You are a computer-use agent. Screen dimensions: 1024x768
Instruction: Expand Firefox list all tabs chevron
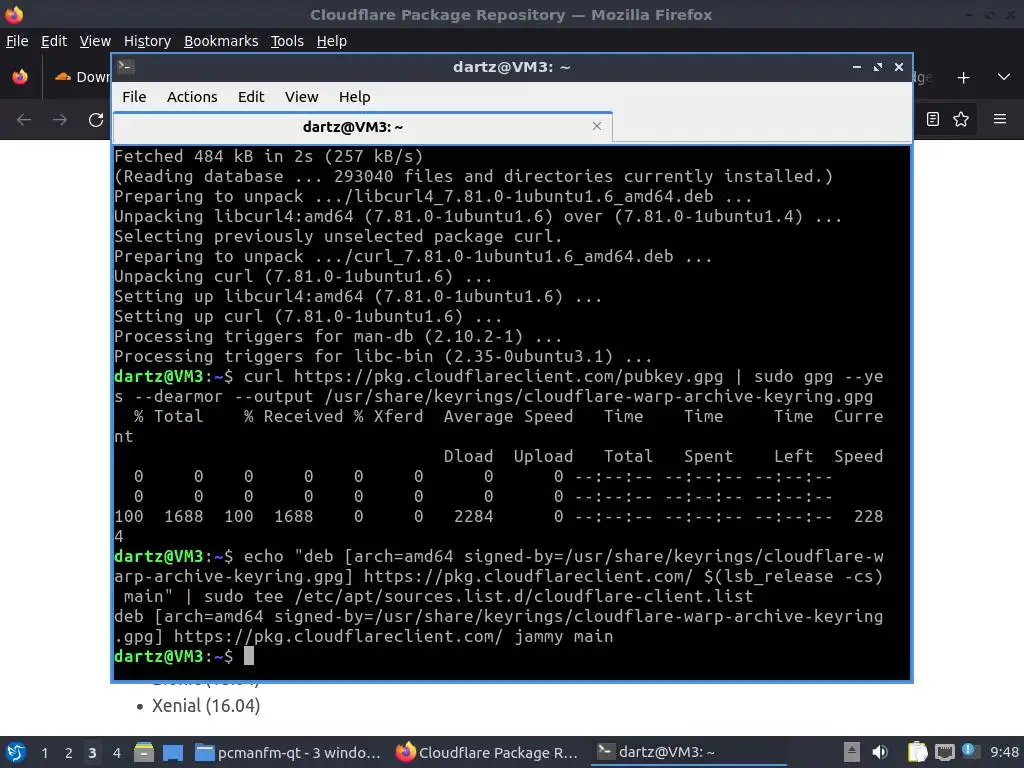click(1004, 77)
